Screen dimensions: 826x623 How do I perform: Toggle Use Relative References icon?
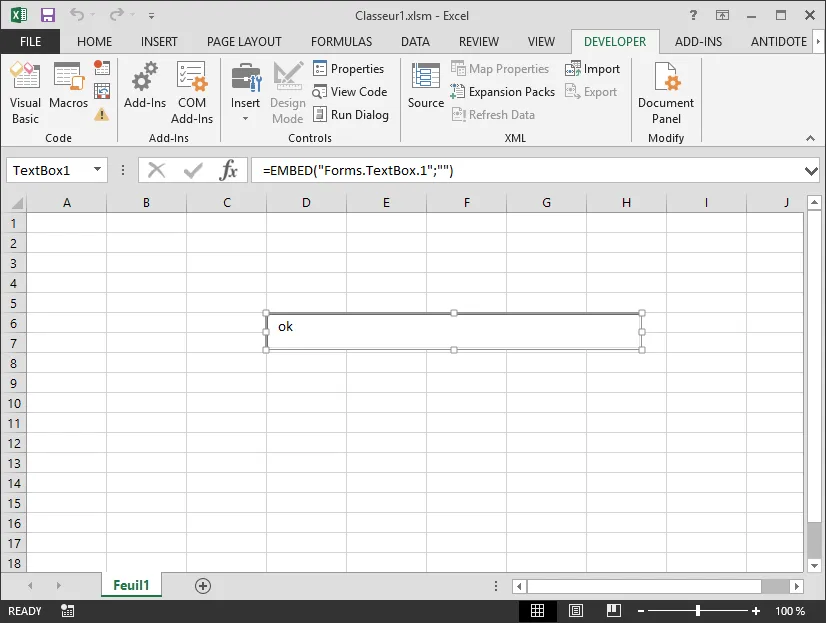click(102, 91)
